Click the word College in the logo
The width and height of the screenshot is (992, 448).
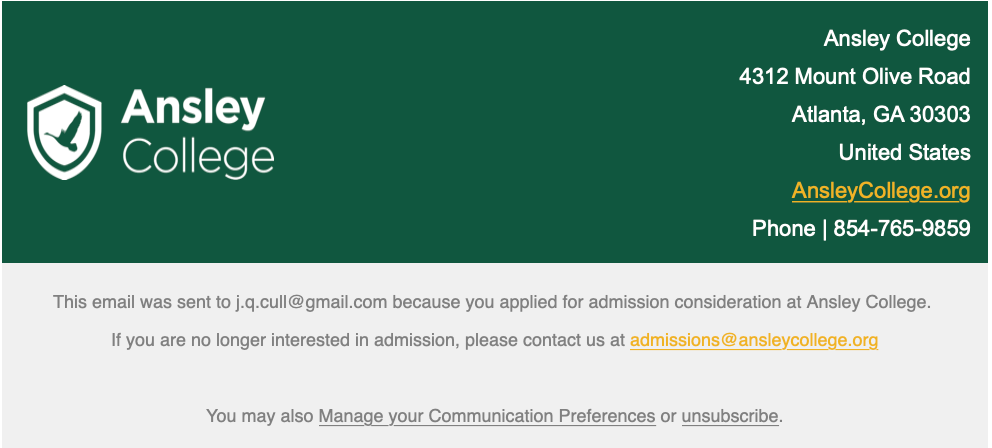(x=198, y=158)
